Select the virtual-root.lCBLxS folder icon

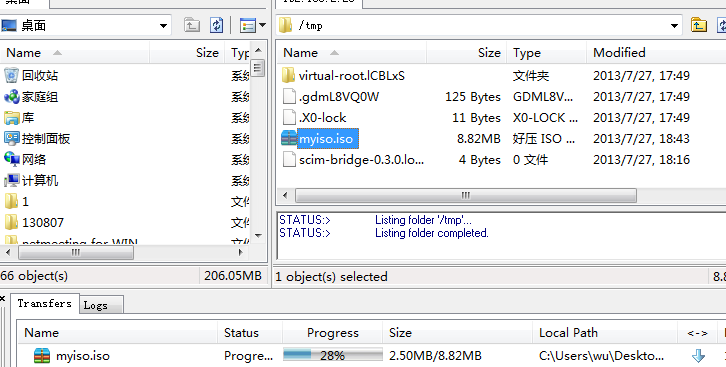tap(288, 75)
